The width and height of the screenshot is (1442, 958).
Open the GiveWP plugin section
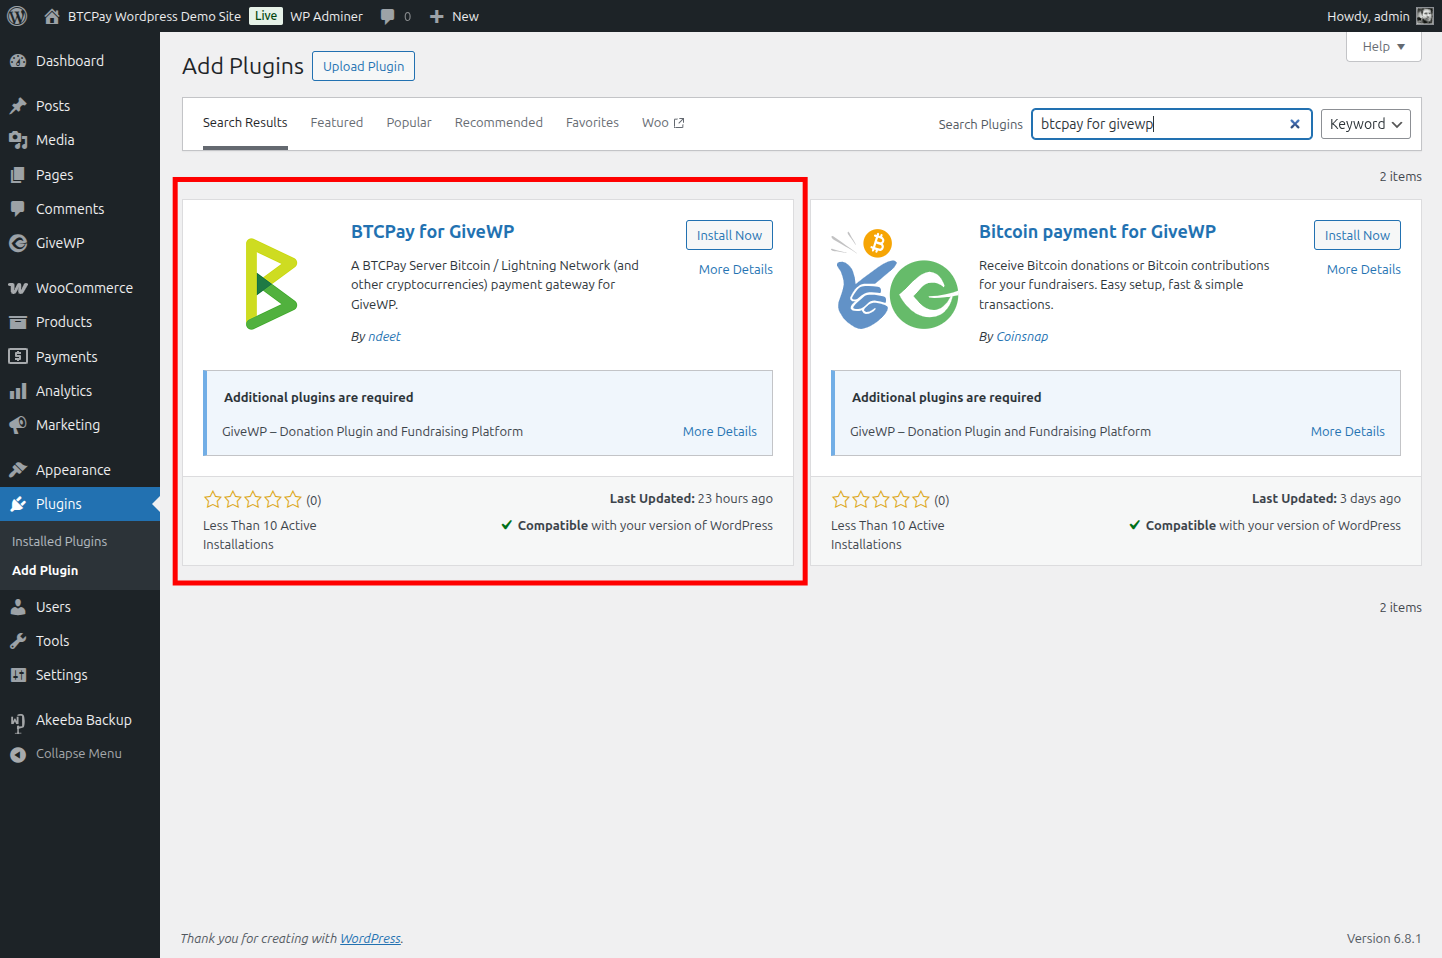tap(62, 242)
